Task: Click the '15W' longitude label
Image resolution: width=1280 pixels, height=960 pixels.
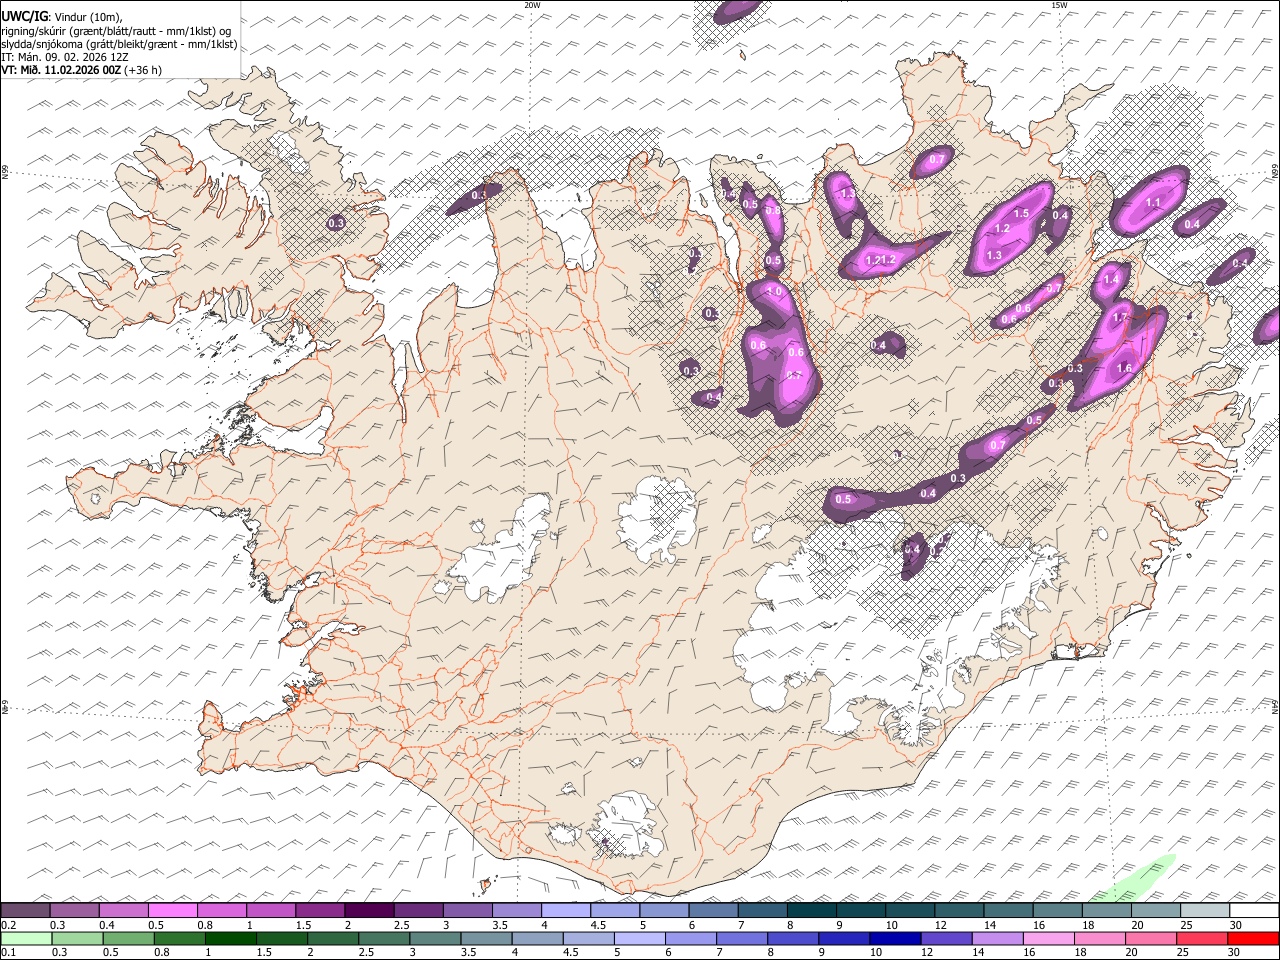Action: (1059, 5)
